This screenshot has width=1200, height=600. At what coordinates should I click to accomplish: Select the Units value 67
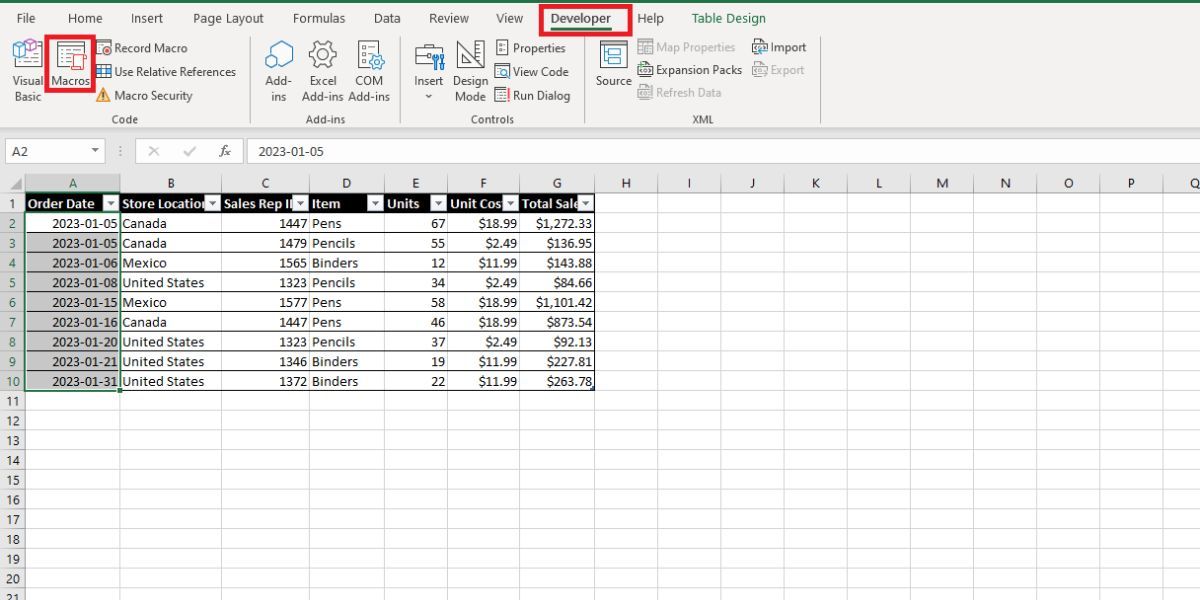416,223
